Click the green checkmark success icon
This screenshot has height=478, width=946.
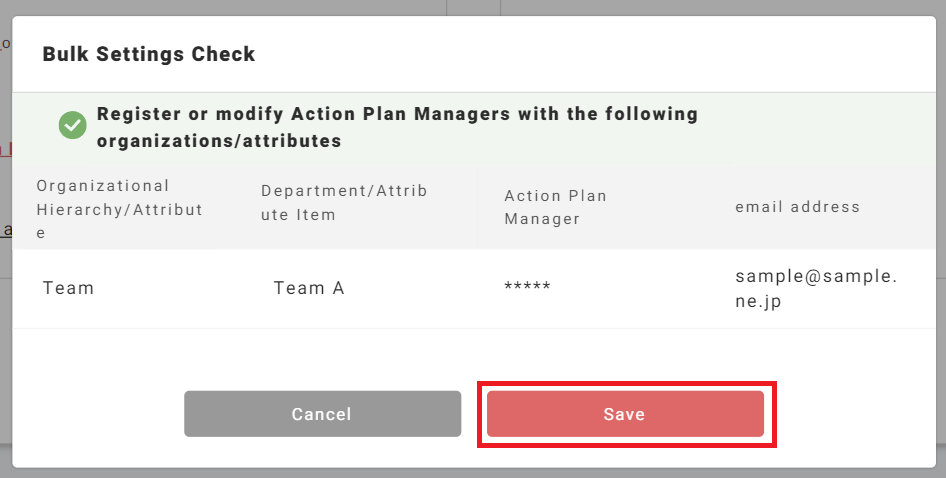click(72, 126)
